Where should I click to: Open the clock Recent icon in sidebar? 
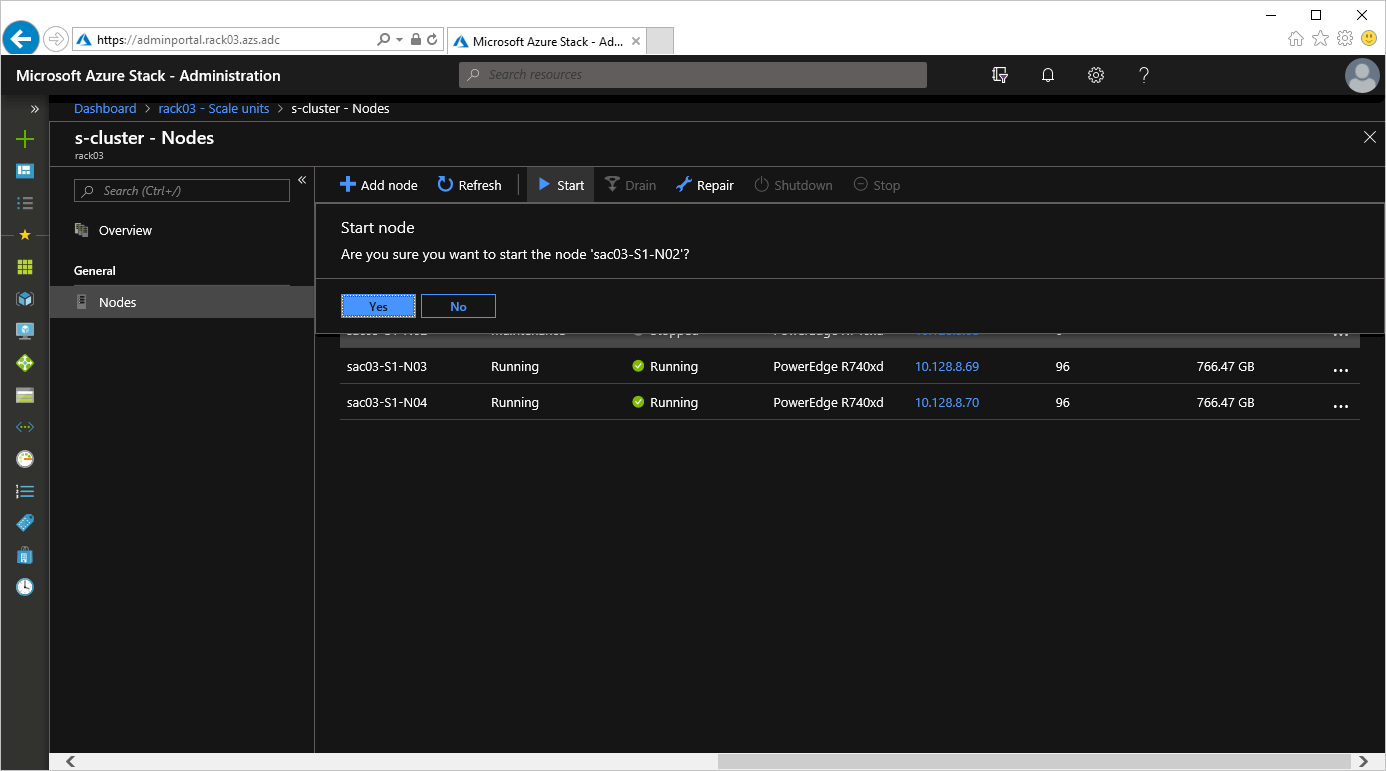tap(25, 587)
